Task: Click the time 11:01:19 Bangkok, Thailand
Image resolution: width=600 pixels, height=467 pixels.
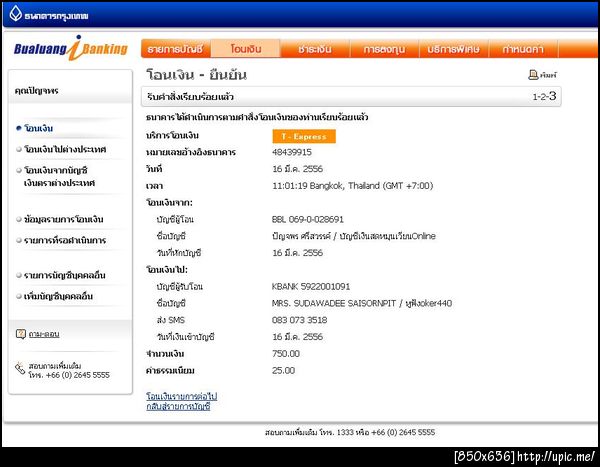Action: point(352,186)
